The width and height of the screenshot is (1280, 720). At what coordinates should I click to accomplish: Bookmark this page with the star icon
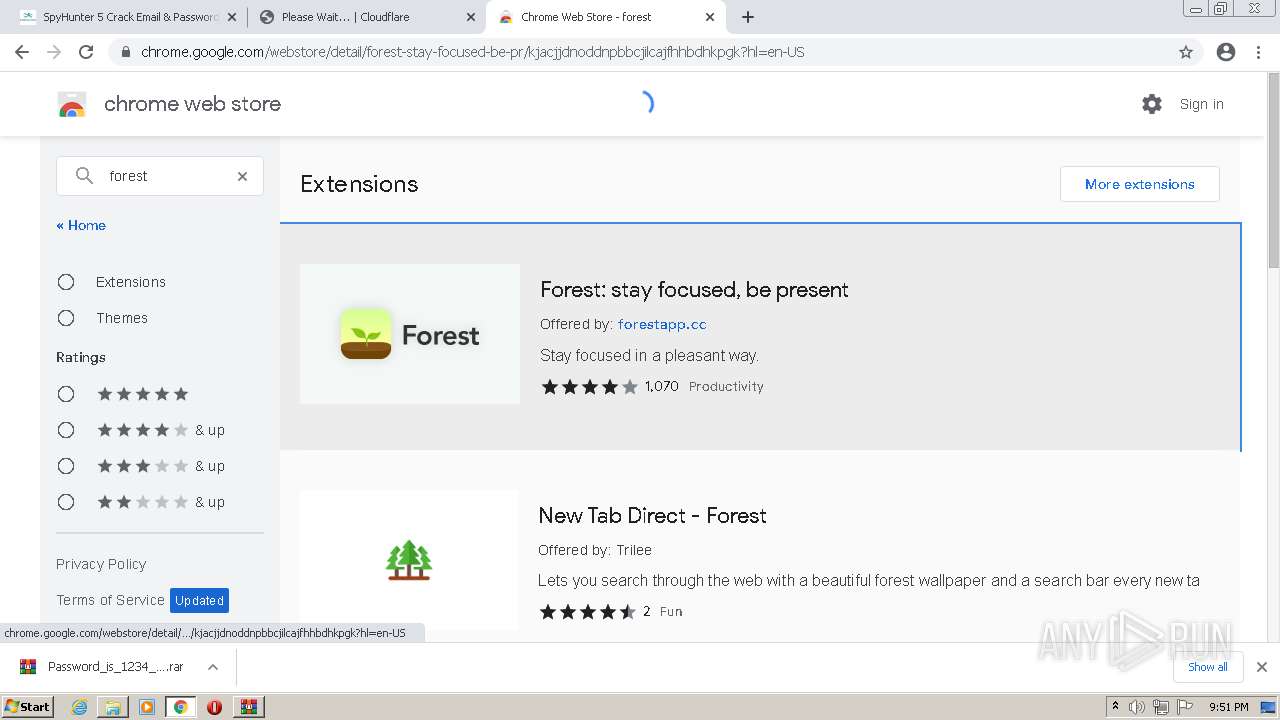pyautogui.click(x=1186, y=52)
